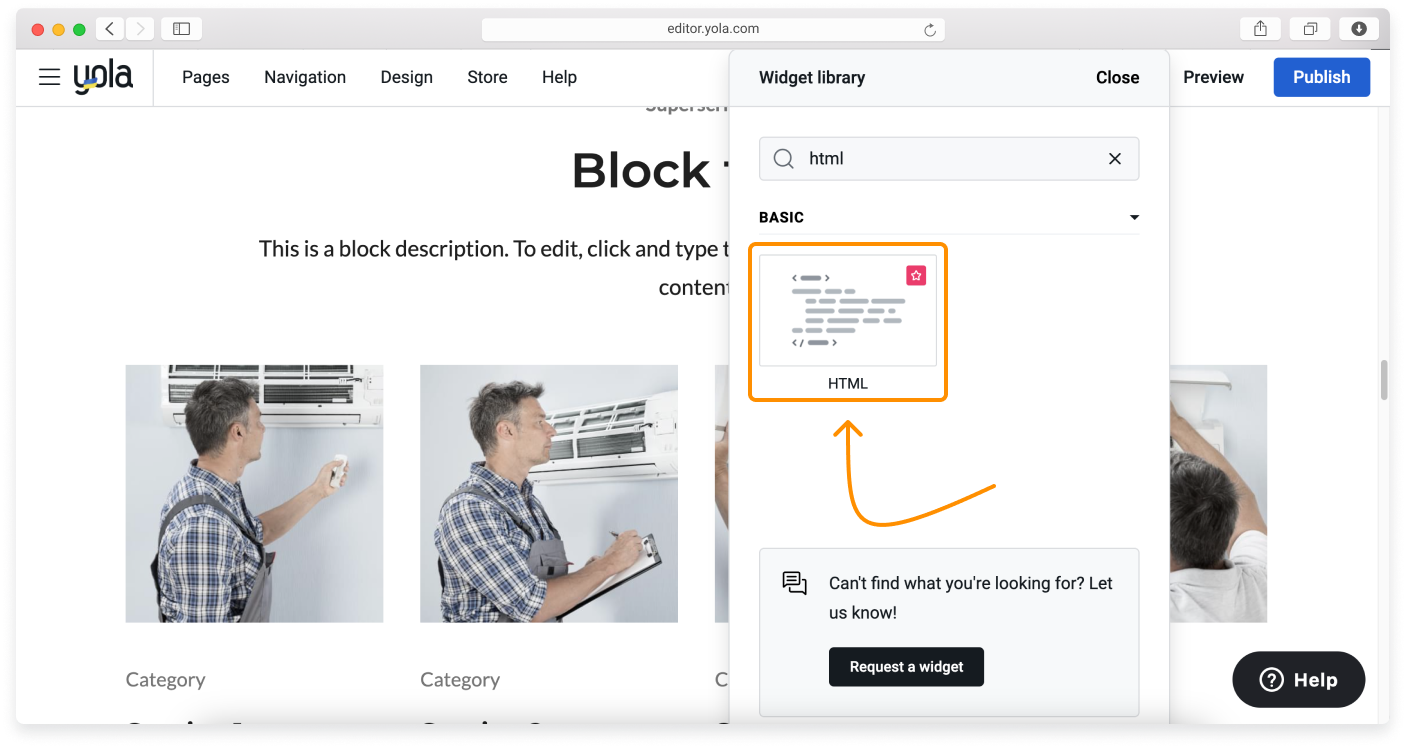Open the Store menu

click(487, 77)
